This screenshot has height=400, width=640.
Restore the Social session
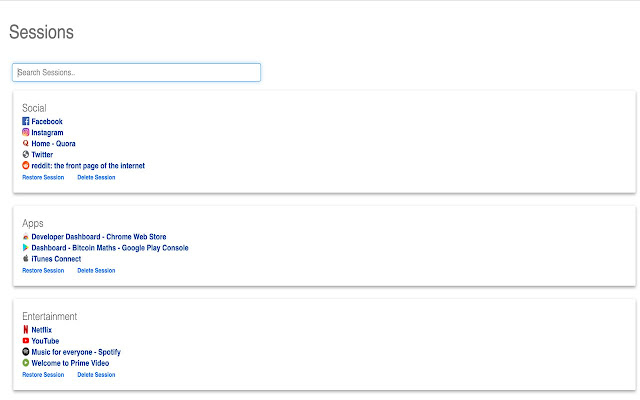pyautogui.click(x=43, y=177)
